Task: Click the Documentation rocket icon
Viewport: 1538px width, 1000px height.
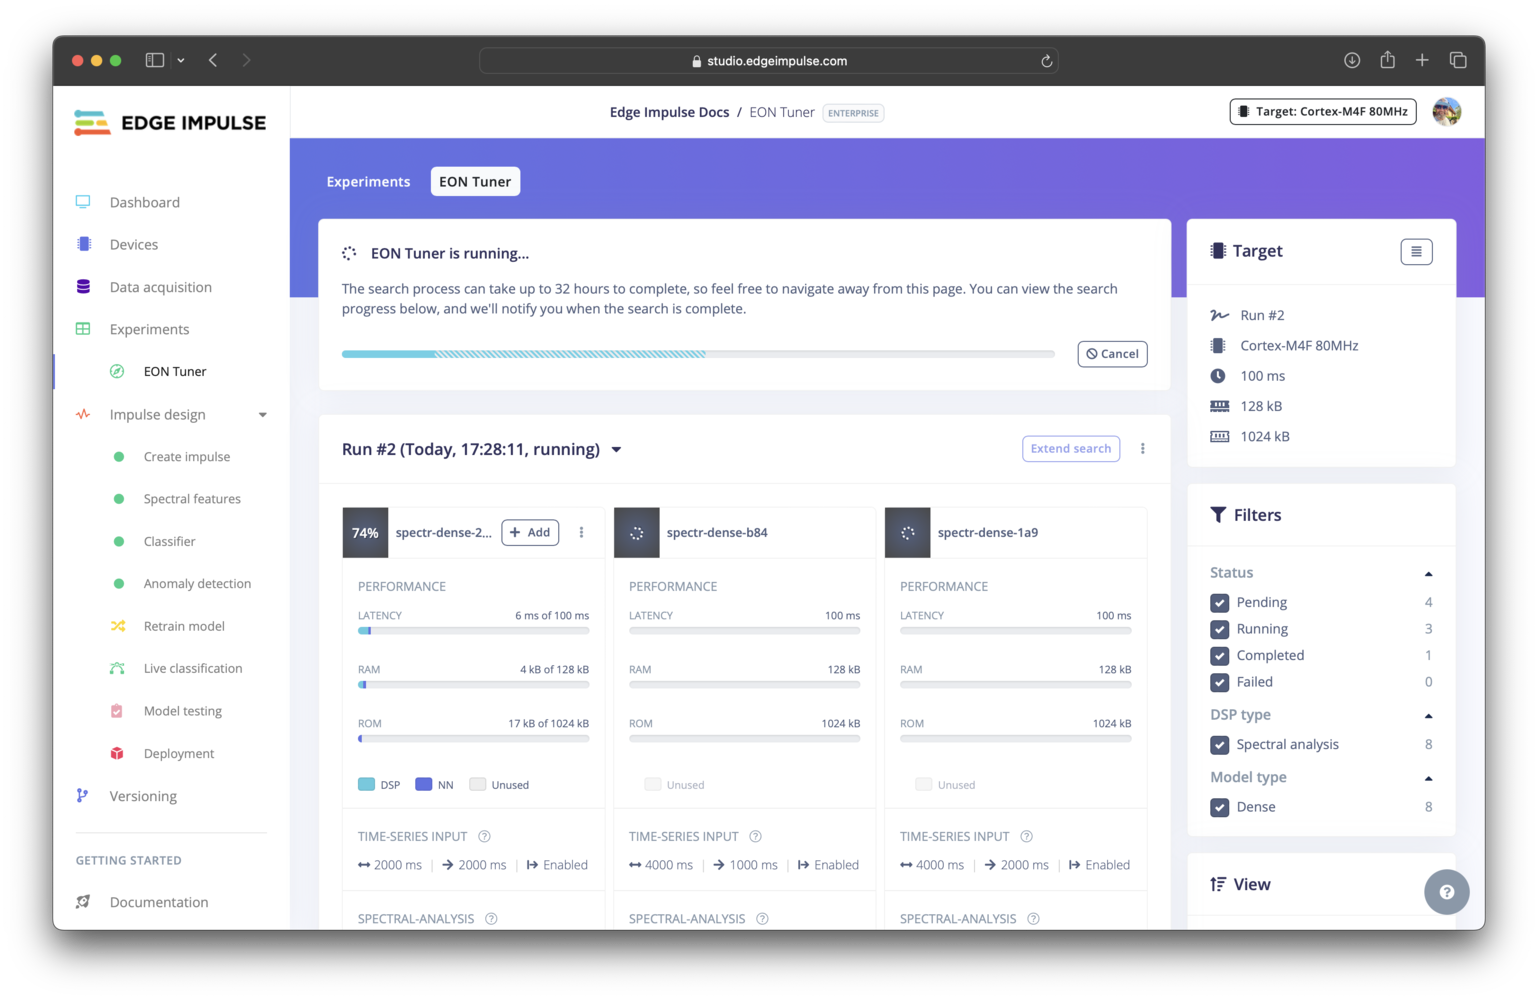Action: 83,902
